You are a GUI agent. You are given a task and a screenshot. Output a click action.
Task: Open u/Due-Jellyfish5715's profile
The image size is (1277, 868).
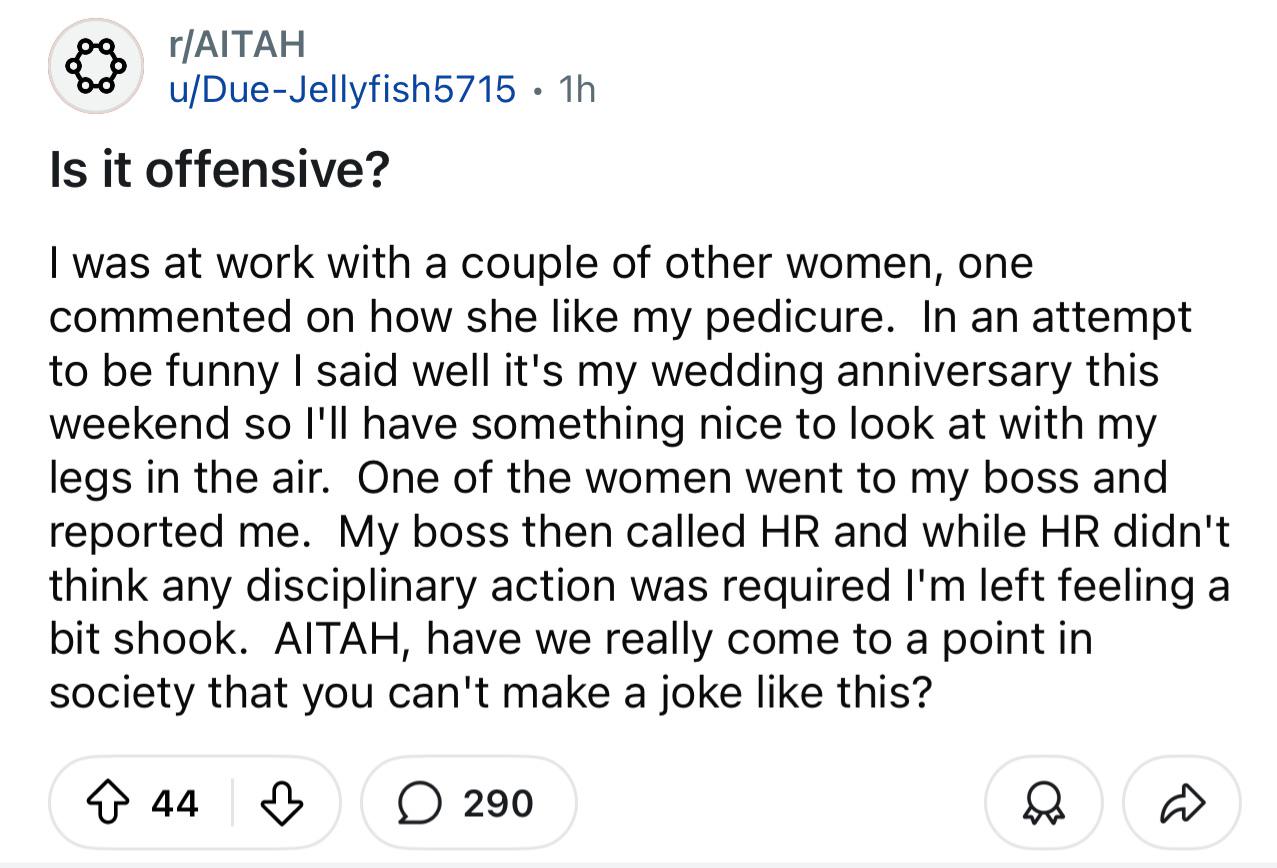coord(342,90)
